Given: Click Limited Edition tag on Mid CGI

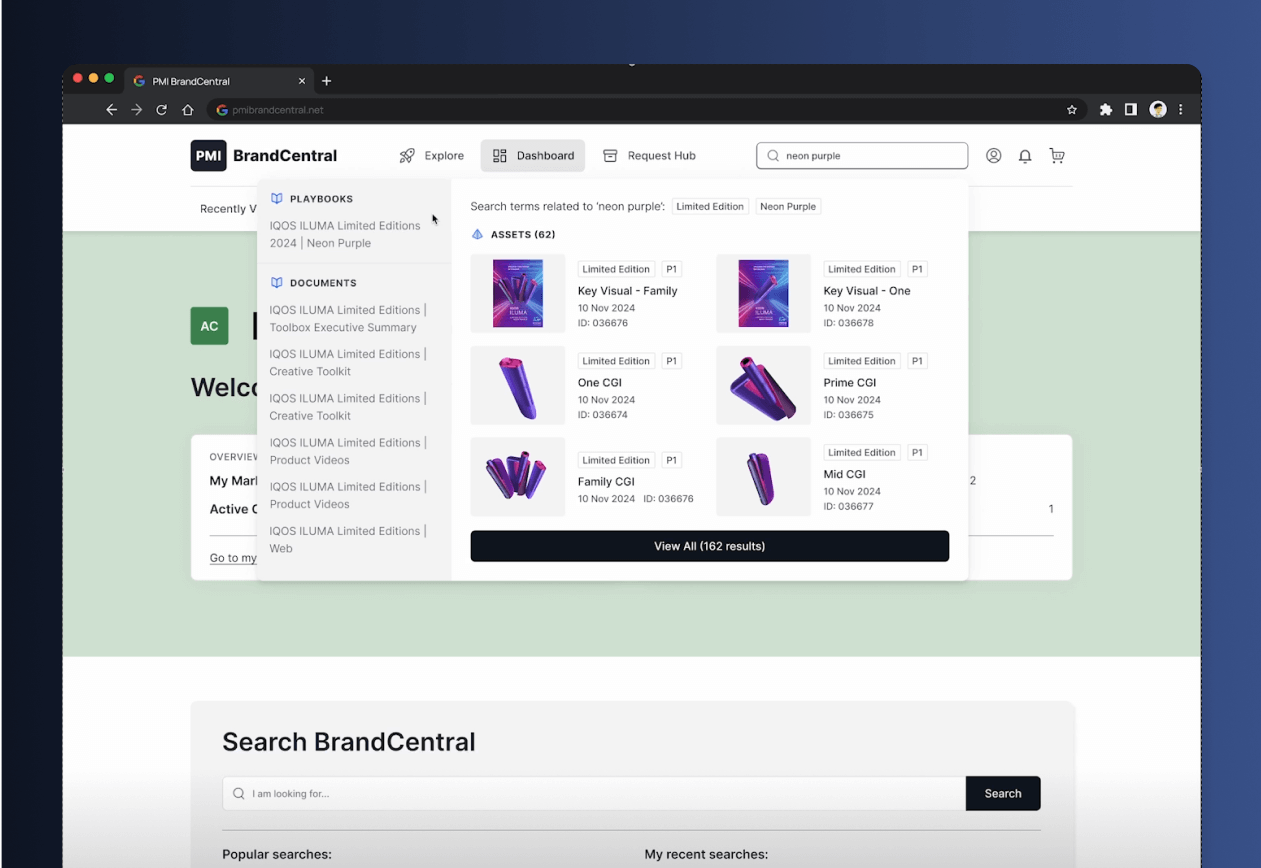Looking at the screenshot, I should coord(861,453).
